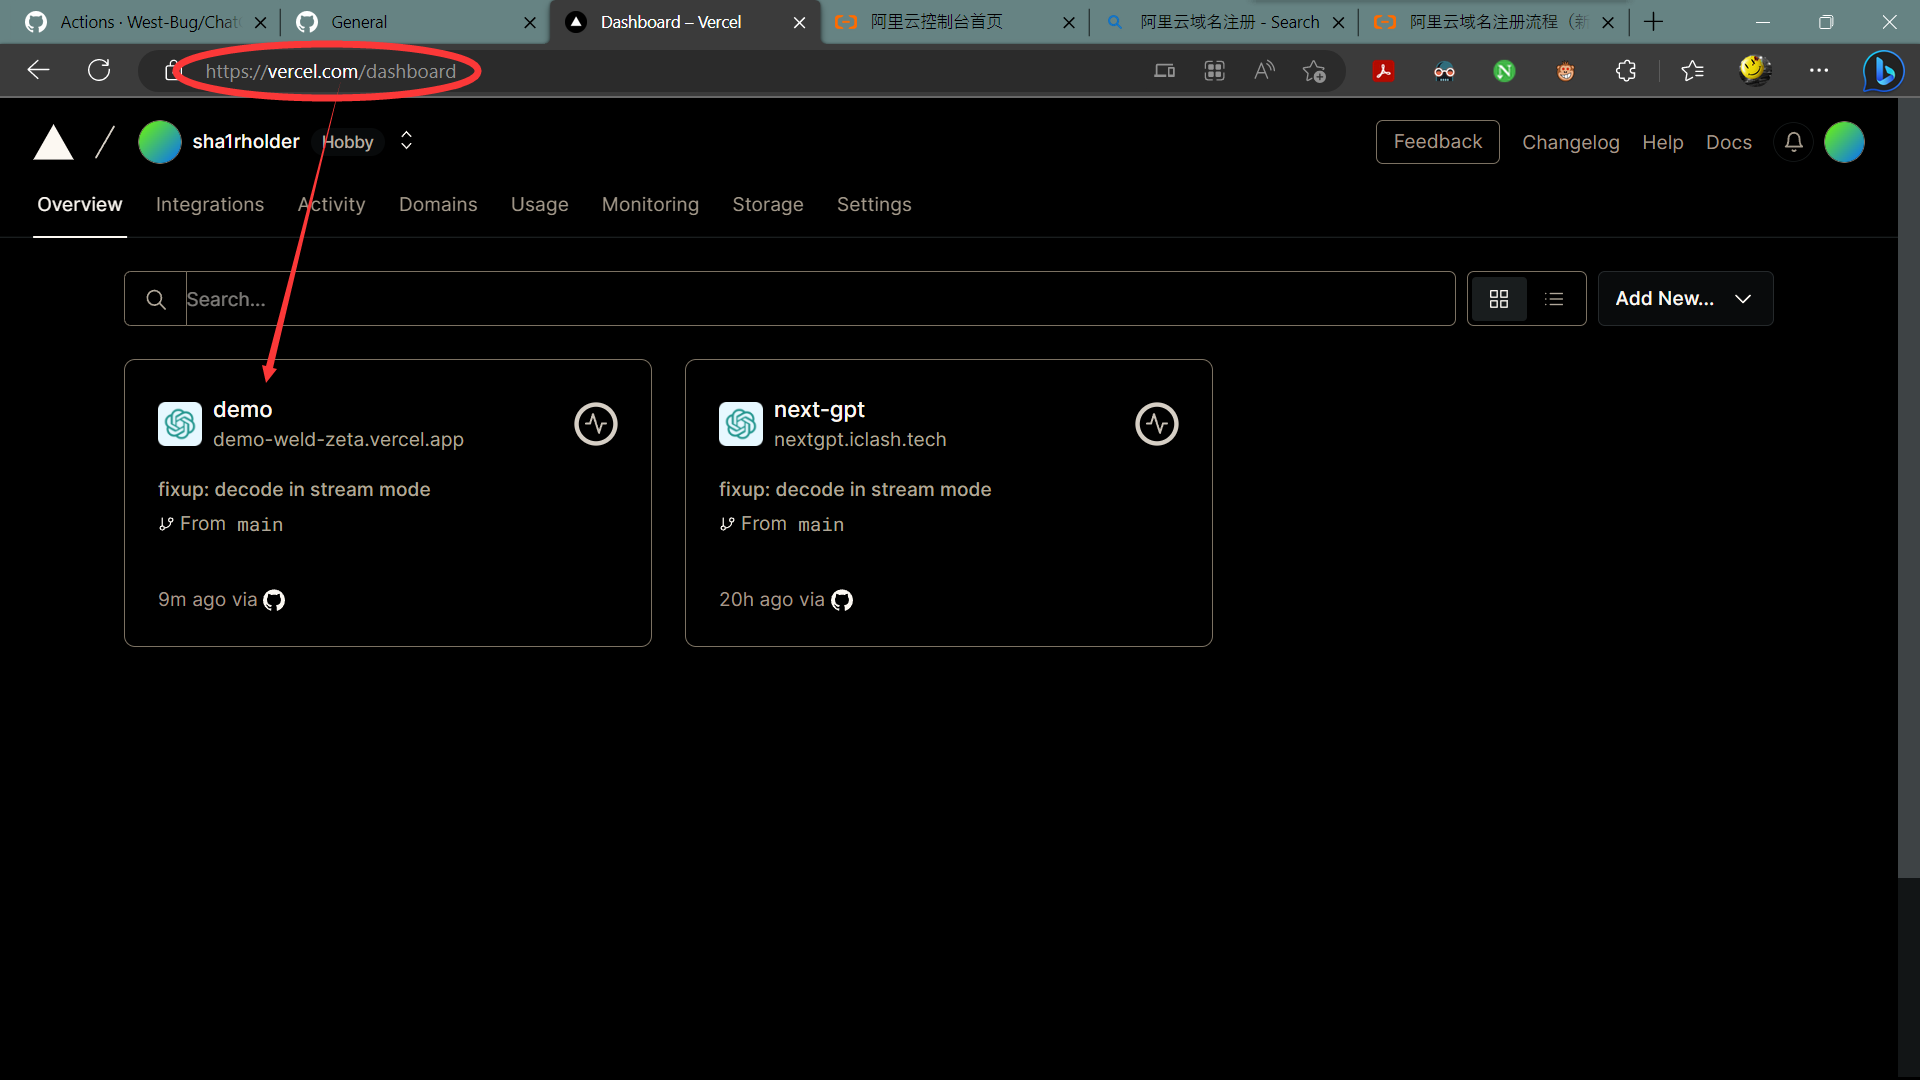The height and width of the screenshot is (1080, 1920).
Task: Click the Feedback button
Action: (1437, 142)
